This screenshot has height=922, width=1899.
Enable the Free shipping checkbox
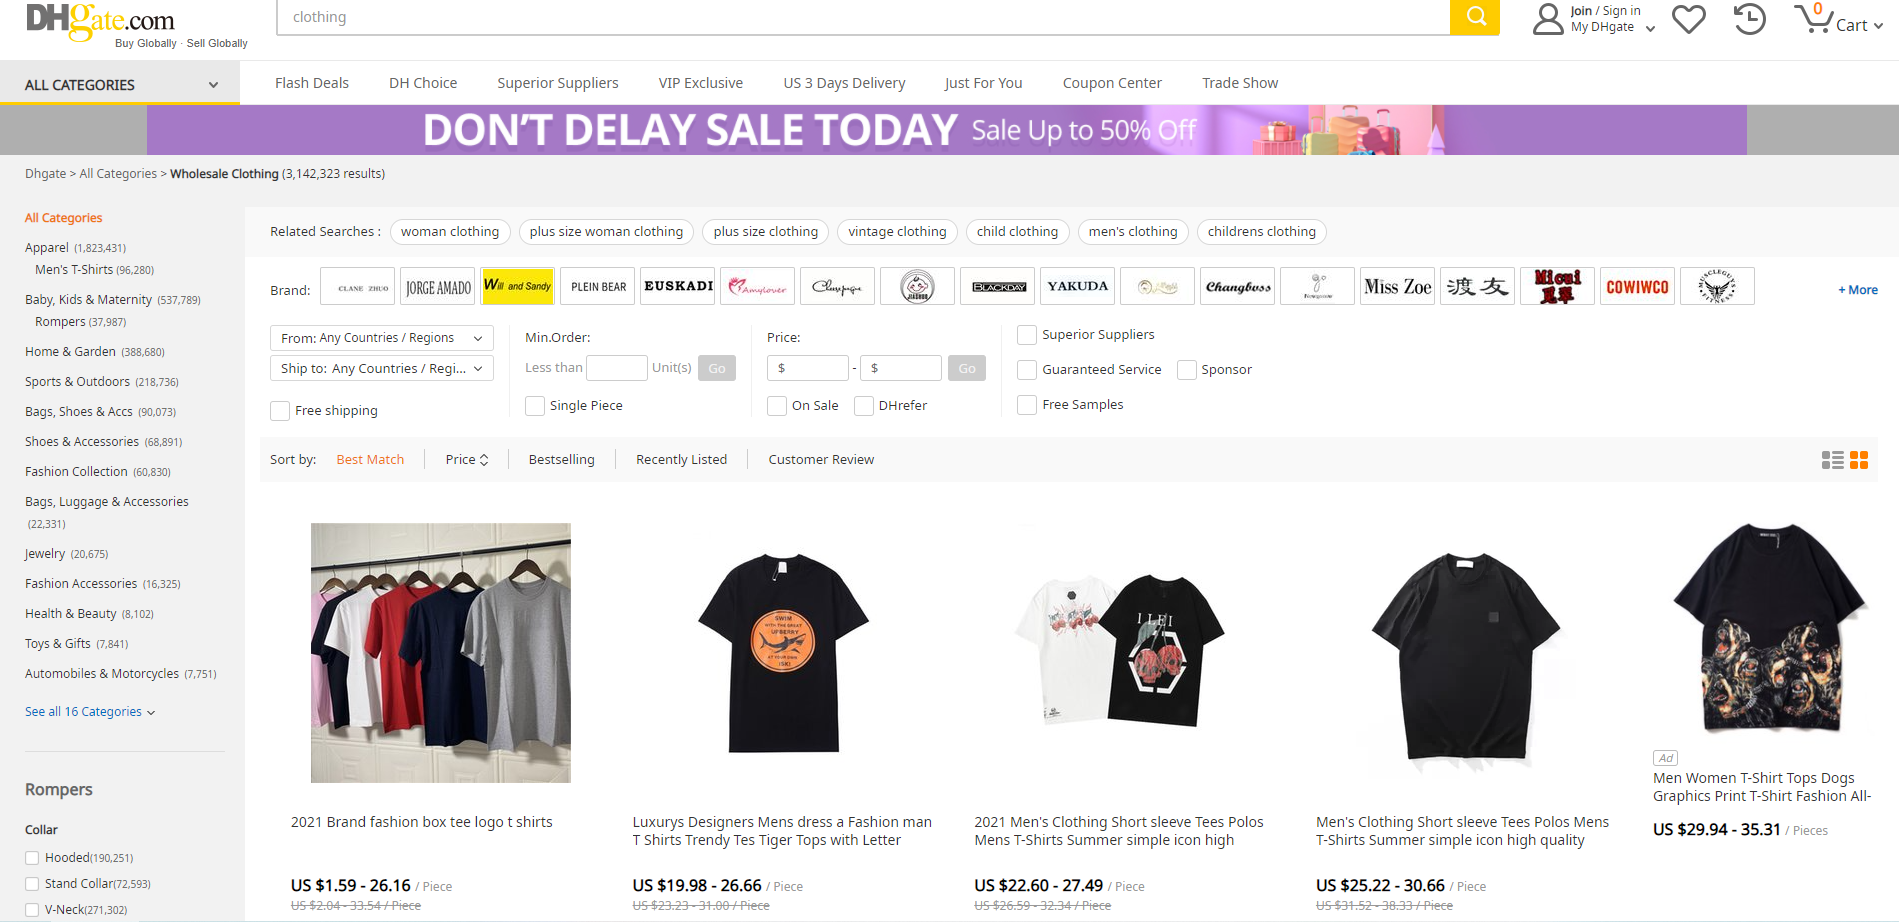(x=280, y=411)
